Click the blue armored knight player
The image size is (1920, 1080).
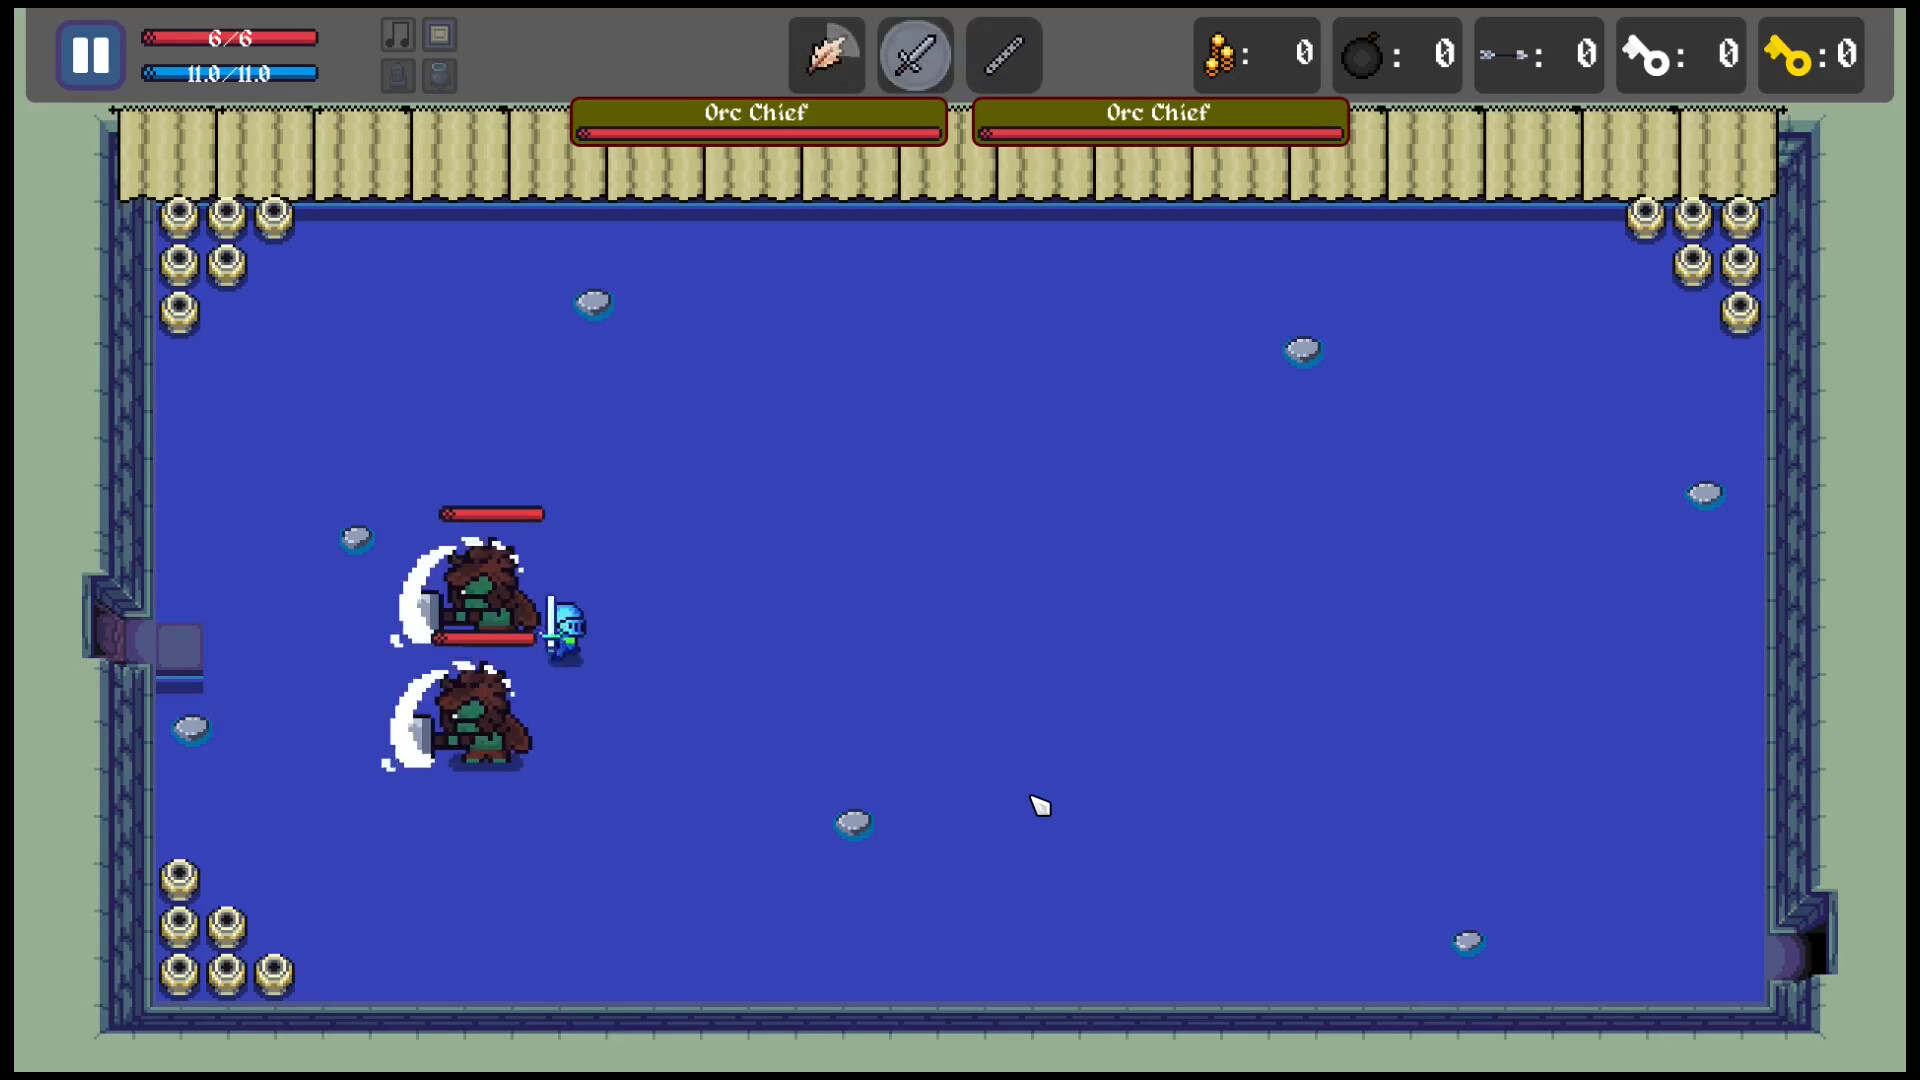coord(565,630)
